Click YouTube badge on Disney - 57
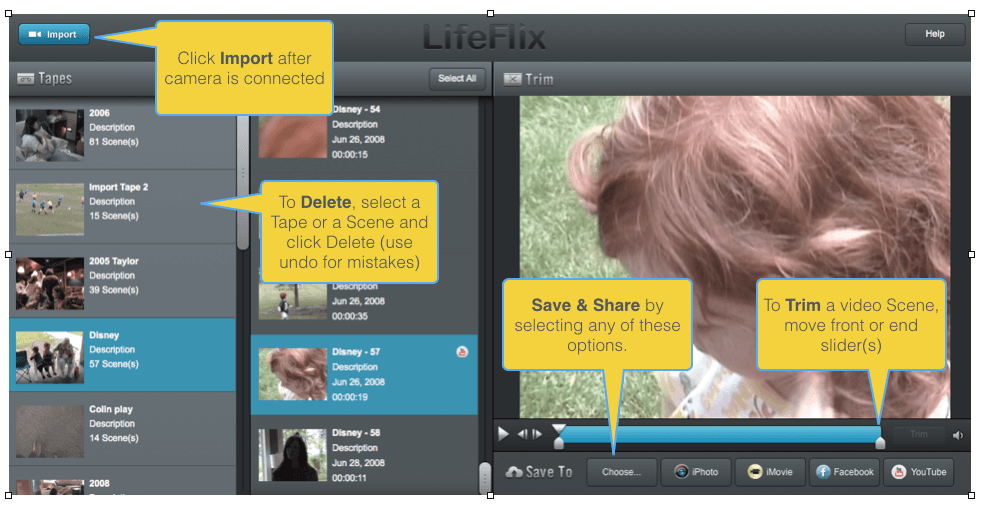The width and height of the screenshot is (986, 509). tap(462, 352)
